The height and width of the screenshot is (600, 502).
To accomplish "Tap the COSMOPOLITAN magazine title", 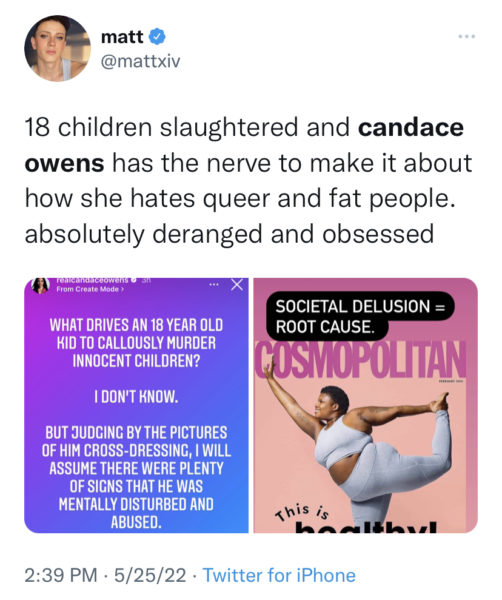I will pos(360,360).
